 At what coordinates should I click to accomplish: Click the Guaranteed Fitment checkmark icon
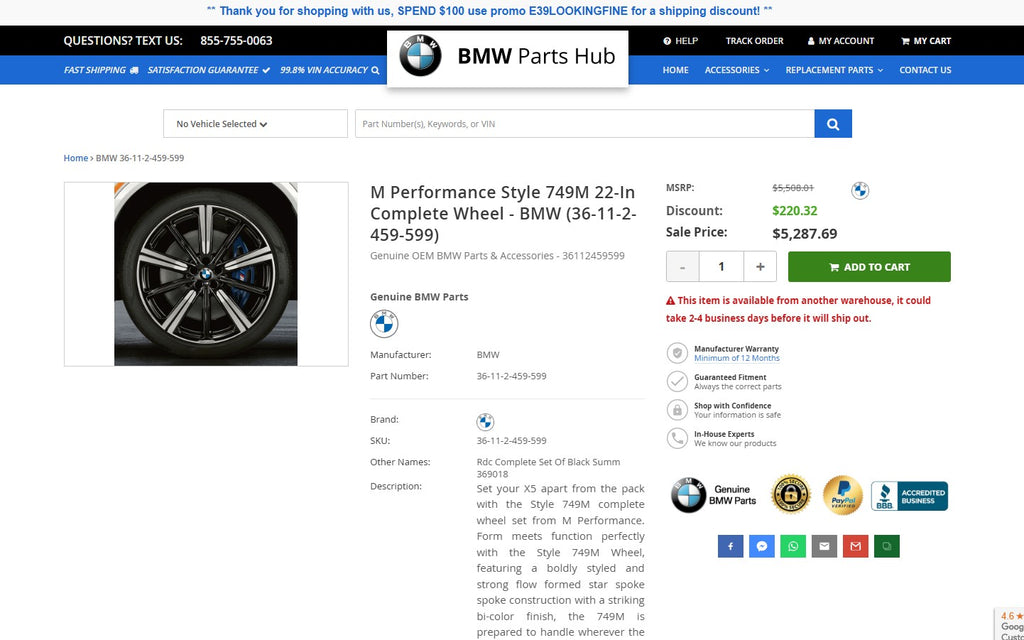[x=677, y=381]
